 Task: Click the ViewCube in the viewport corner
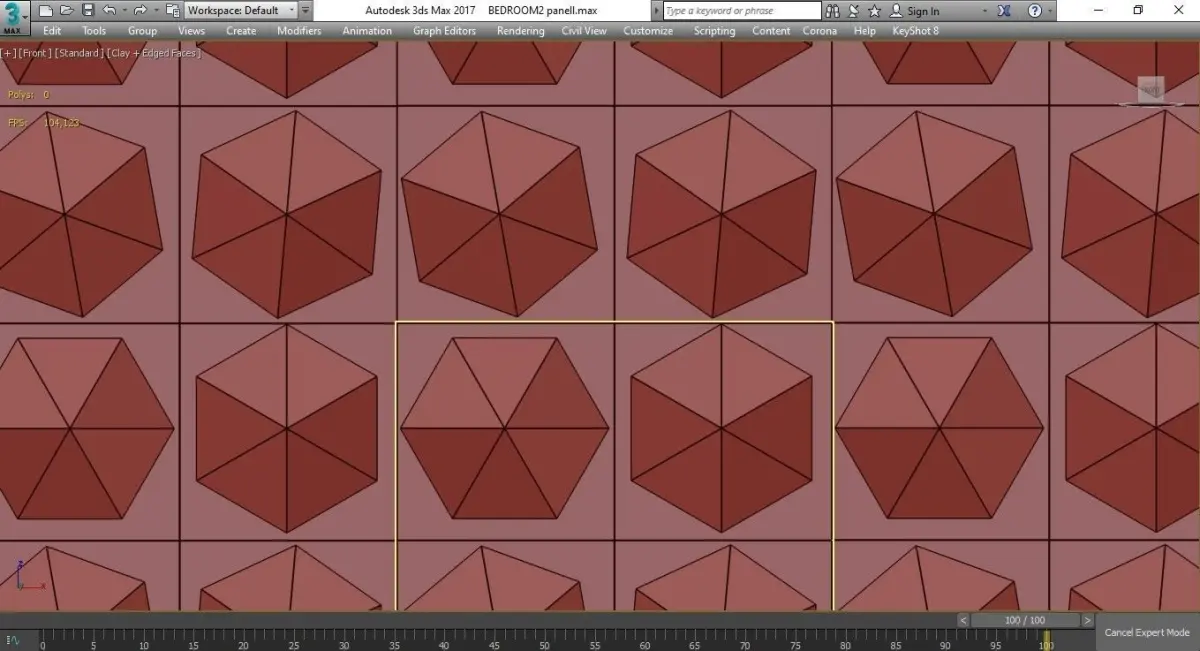click(x=1150, y=91)
